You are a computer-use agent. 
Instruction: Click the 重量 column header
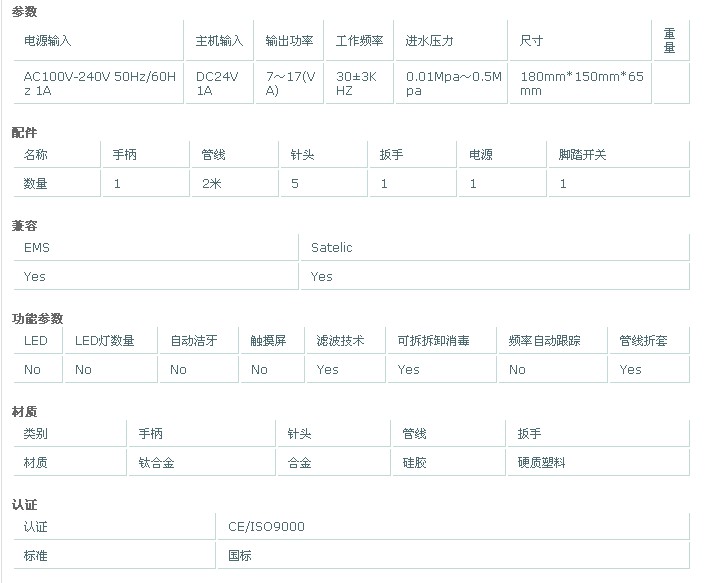(670, 41)
